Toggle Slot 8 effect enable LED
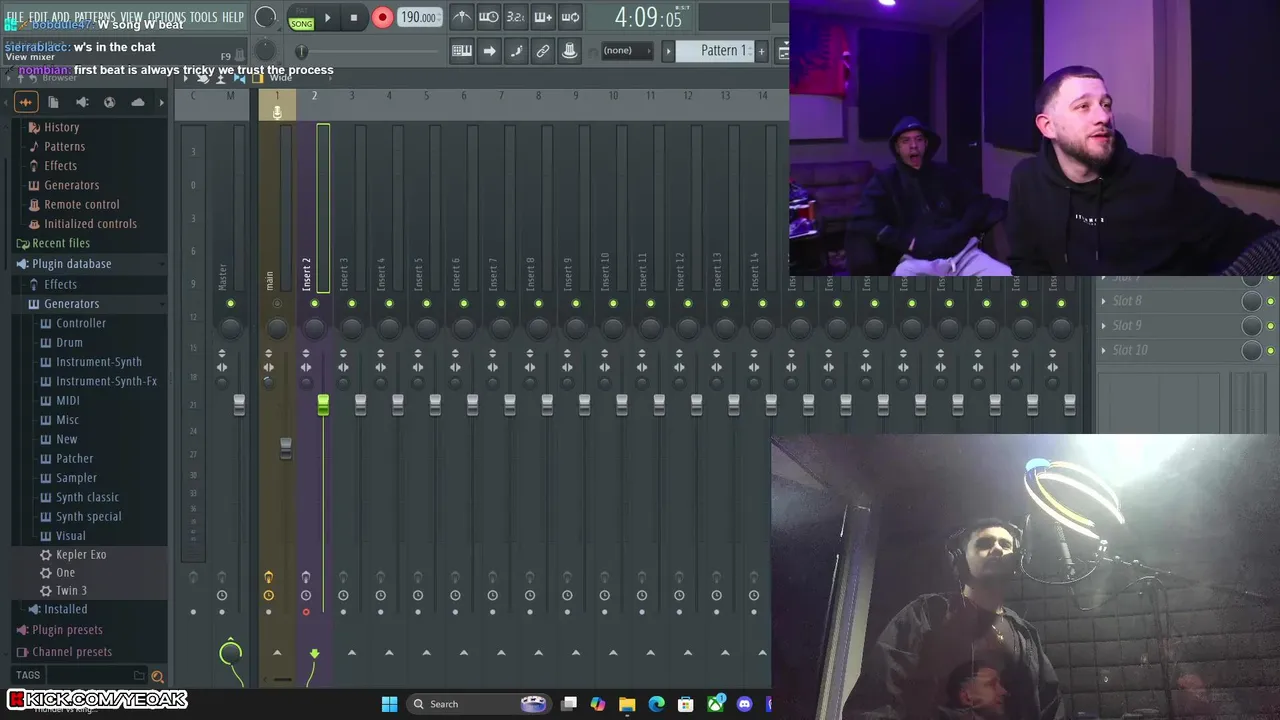The height and width of the screenshot is (720, 1280). (x=1271, y=301)
